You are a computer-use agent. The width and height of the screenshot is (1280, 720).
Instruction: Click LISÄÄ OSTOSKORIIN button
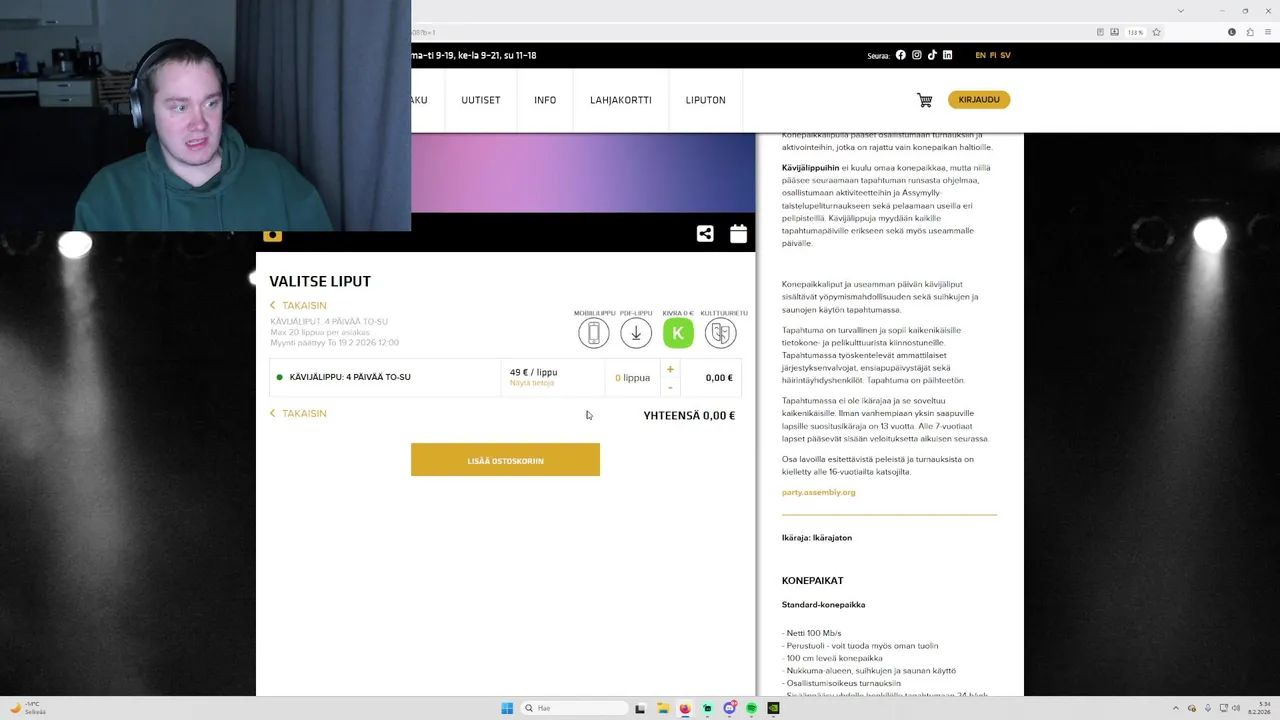(x=505, y=460)
